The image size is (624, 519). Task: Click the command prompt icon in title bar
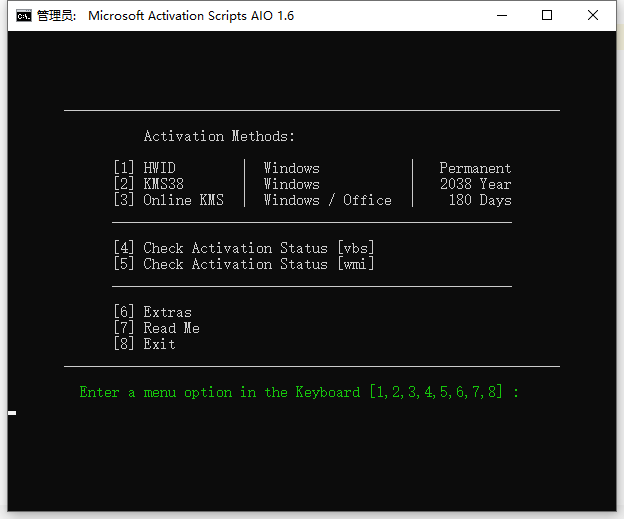(22, 16)
